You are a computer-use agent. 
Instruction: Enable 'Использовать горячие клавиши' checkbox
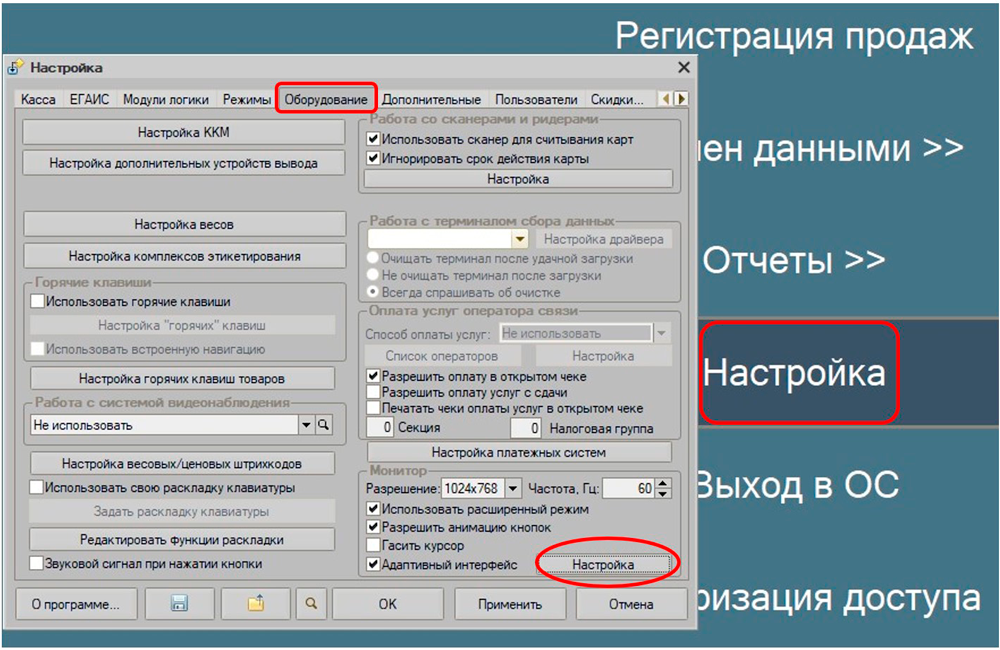[38, 301]
